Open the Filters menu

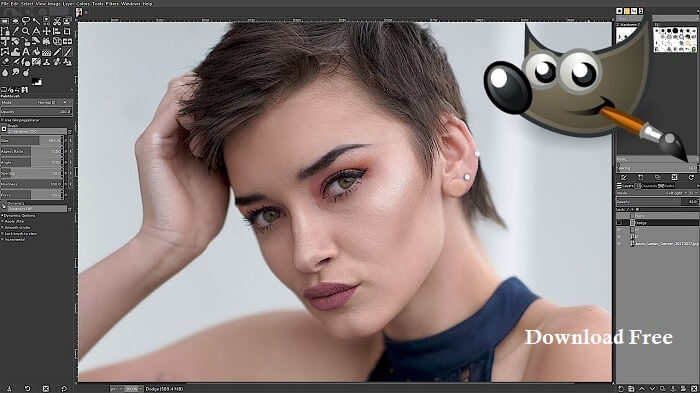pyautogui.click(x=112, y=4)
